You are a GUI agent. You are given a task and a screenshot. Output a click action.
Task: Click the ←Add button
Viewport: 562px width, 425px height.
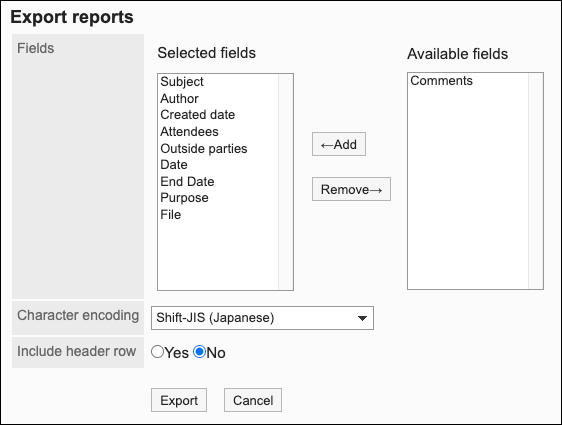pos(339,144)
